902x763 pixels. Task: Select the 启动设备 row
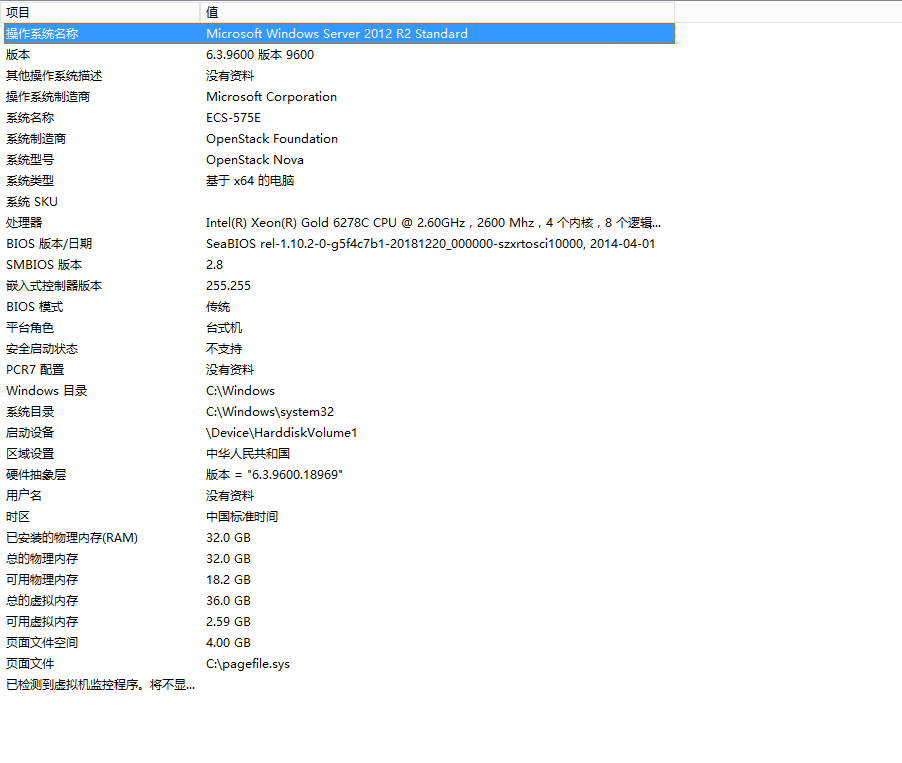[x=339, y=433]
